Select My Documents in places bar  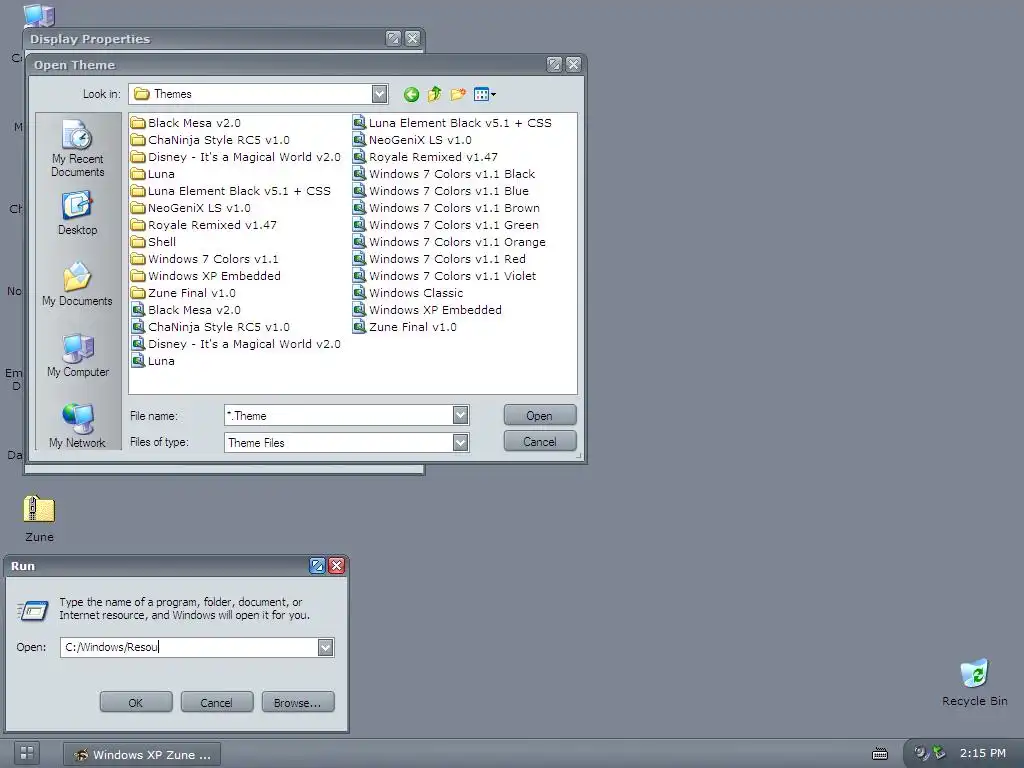[x=77, y=284]
